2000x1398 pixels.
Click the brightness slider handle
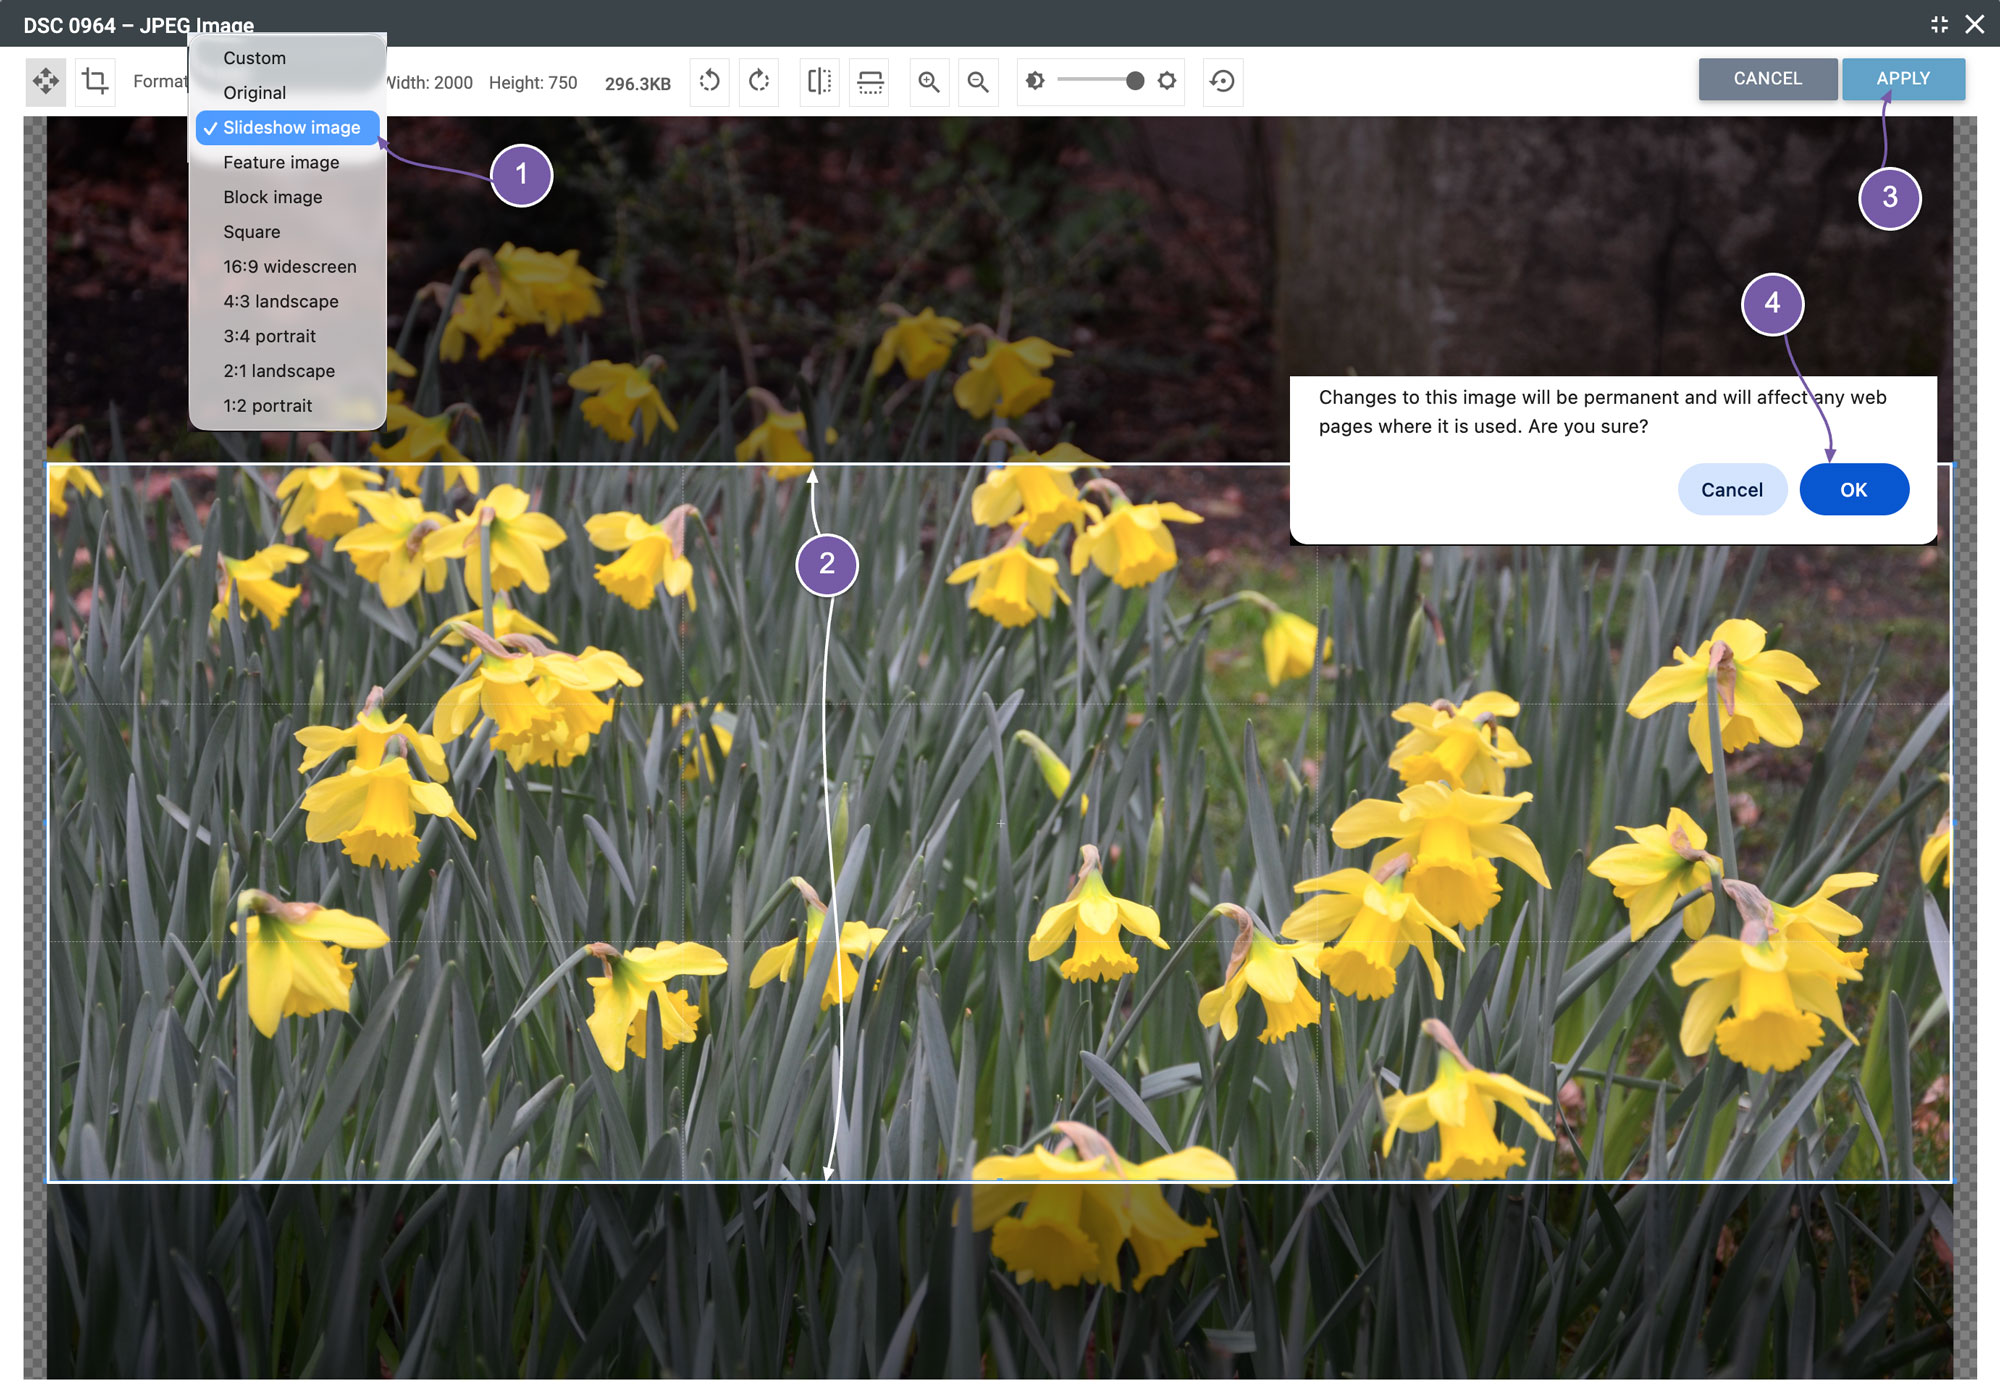click(1135, 81)
